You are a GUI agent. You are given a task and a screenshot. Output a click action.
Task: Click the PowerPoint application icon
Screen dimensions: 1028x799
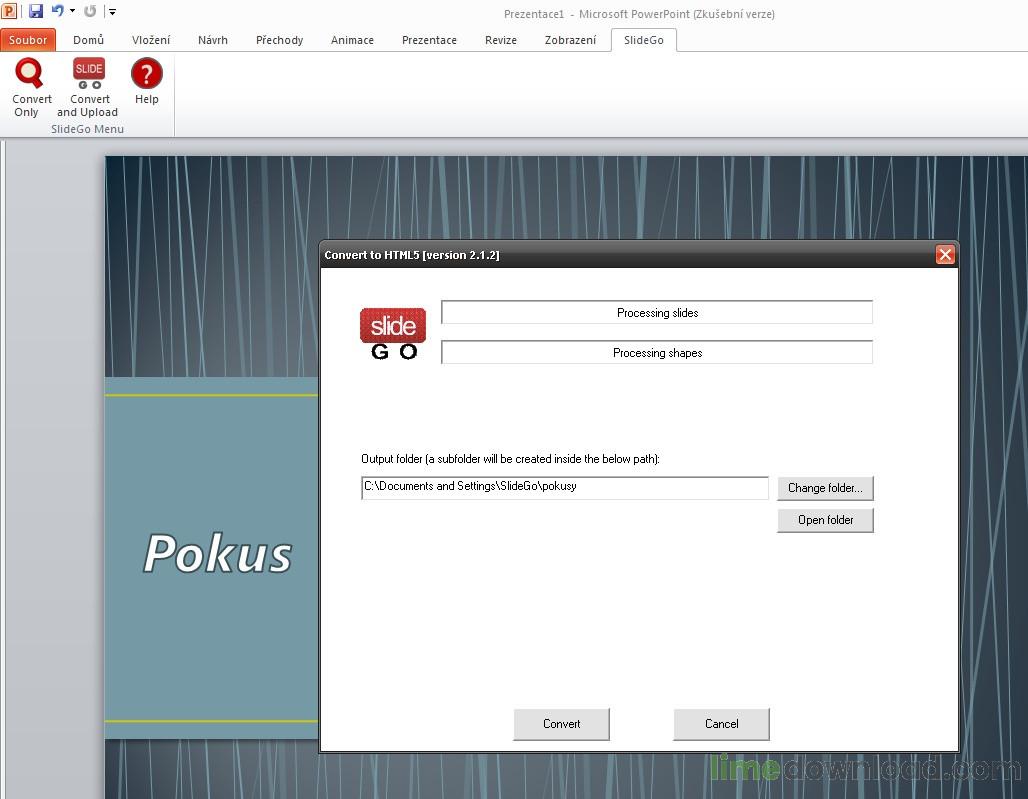click(9, 11)
